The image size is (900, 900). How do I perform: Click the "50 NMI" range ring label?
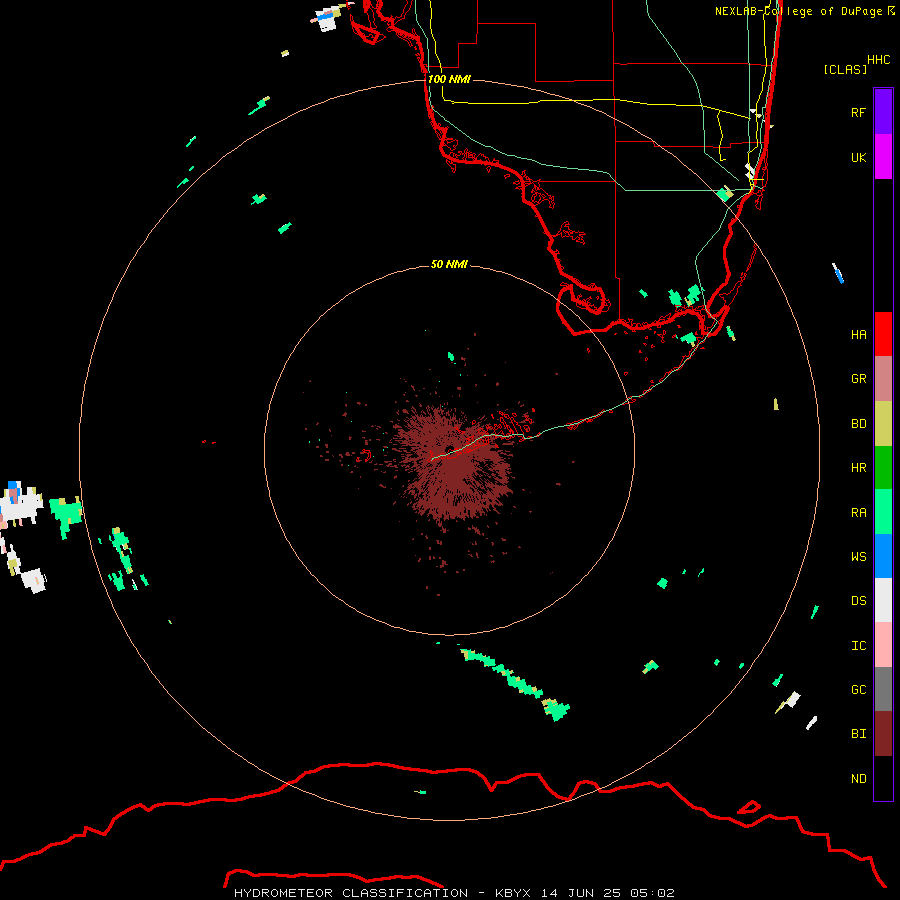(449, 264)
